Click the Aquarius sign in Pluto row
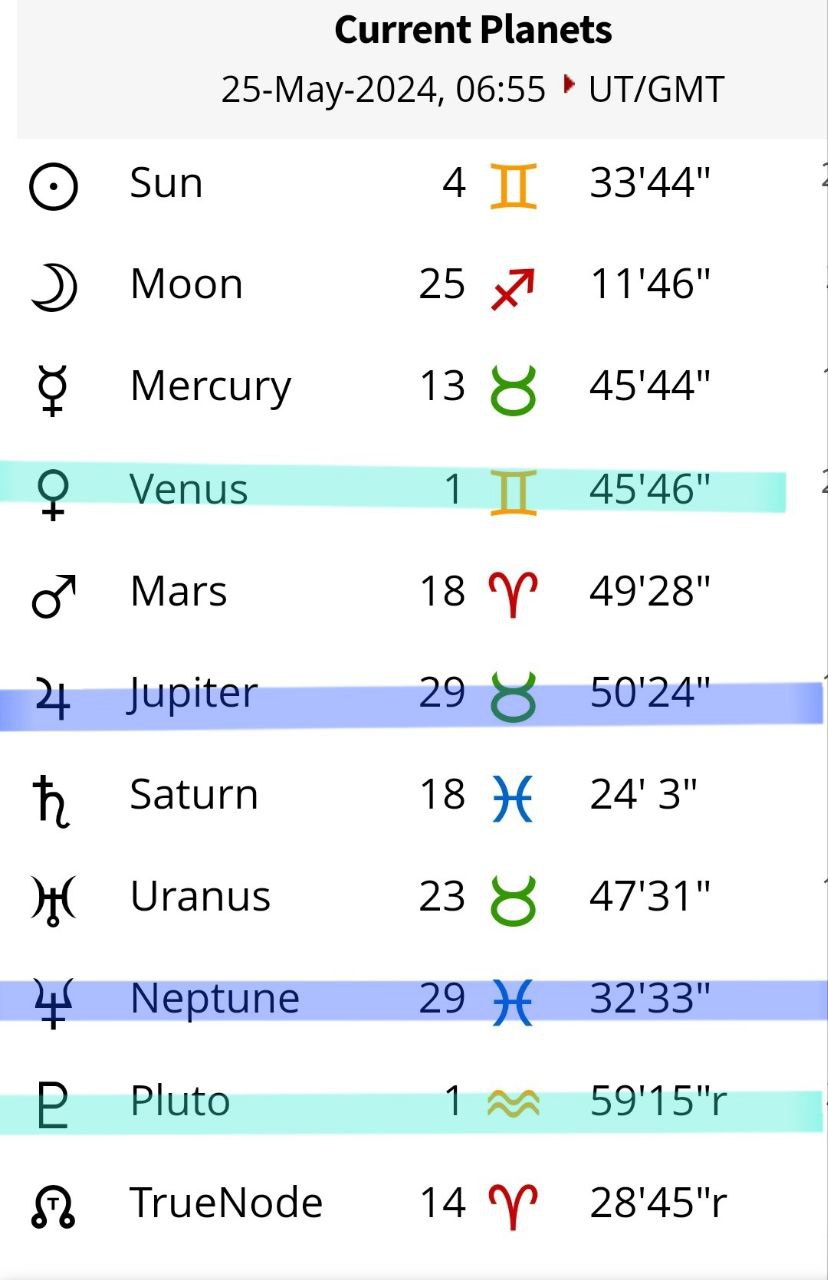The image size is (828, 1280). coord(513,1103)
